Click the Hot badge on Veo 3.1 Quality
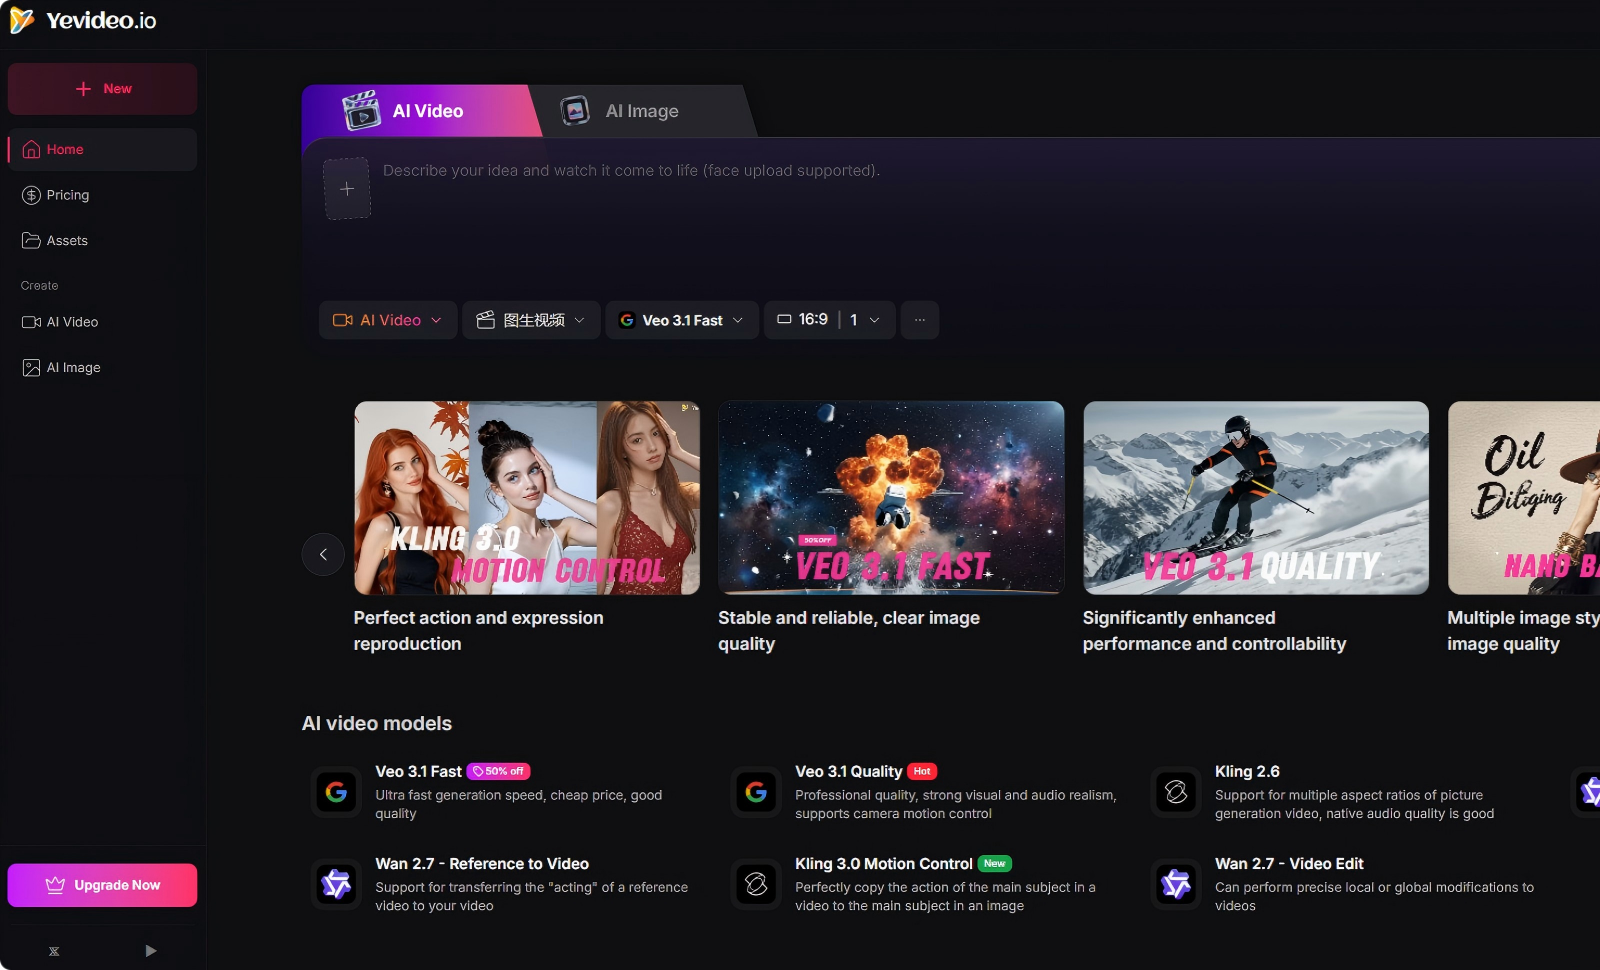 point(922,772)
